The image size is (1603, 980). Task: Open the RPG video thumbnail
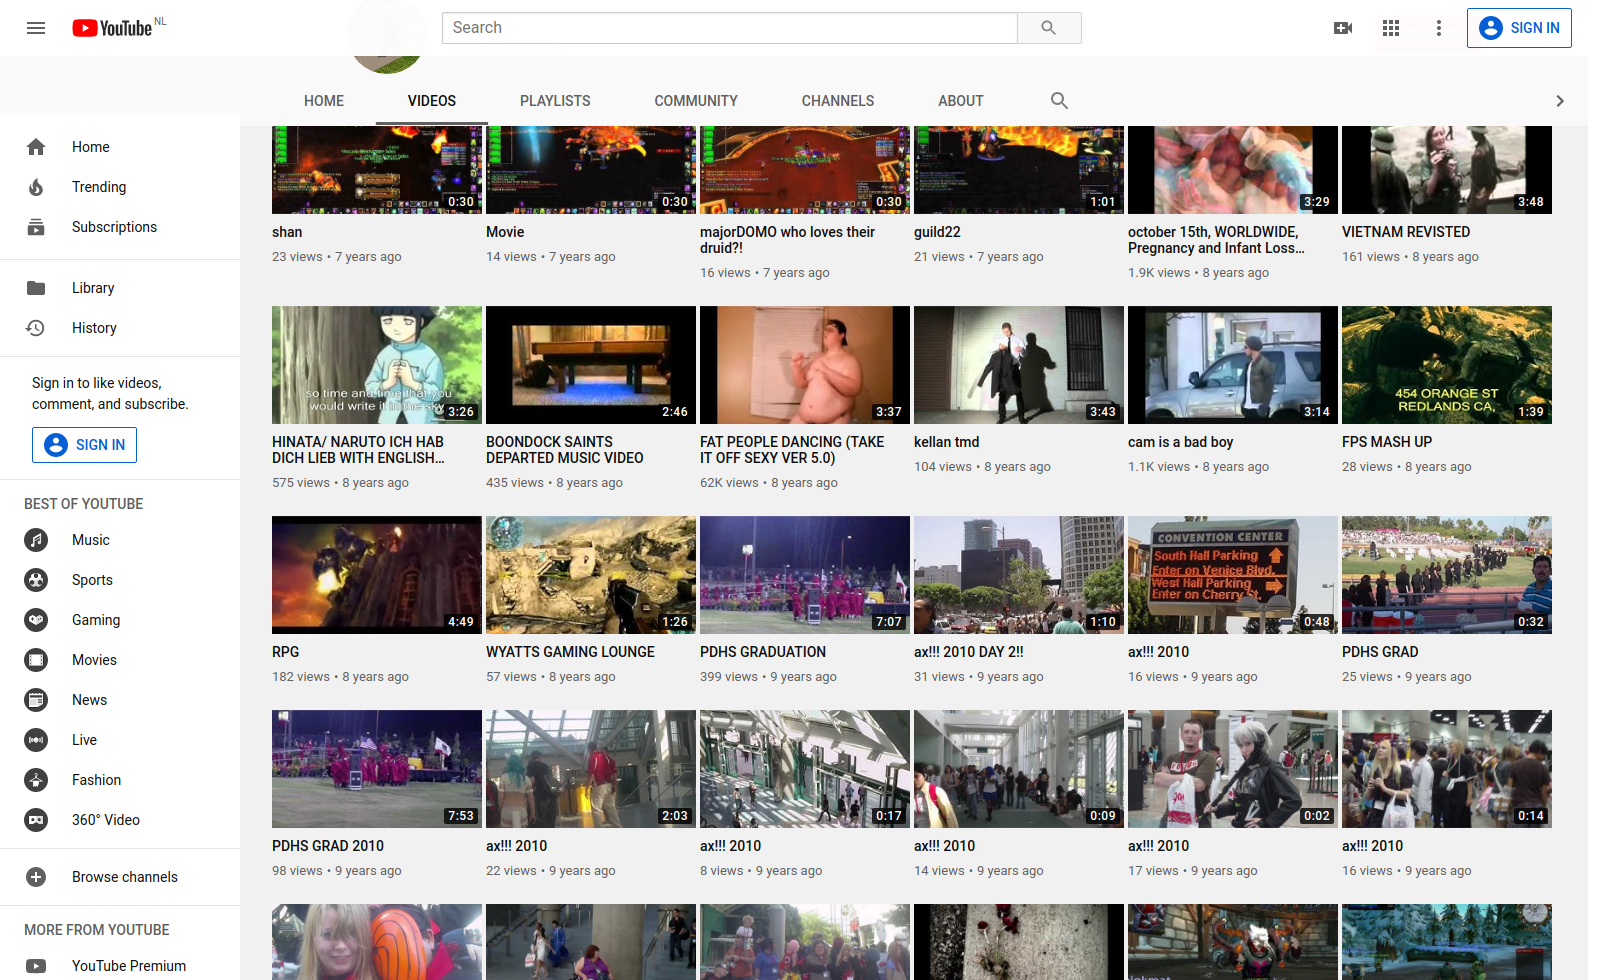coord(377,575)
